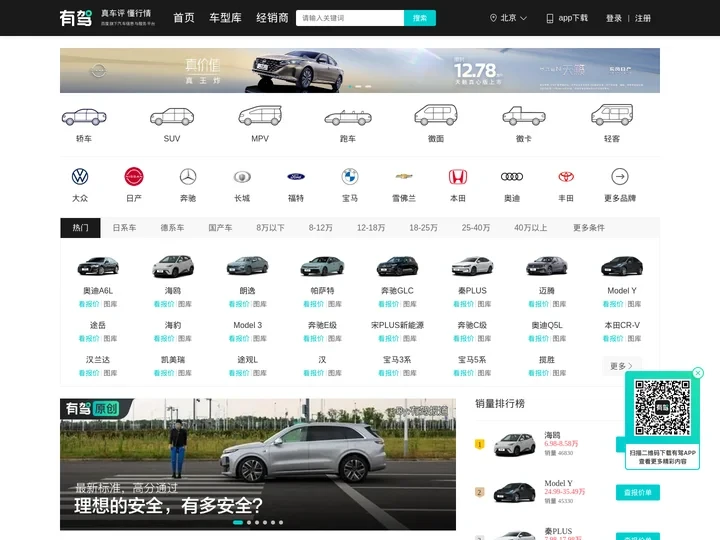Open 经销商 navigation item
This screenshot has height=540, width=720.
tap(272, 18)
